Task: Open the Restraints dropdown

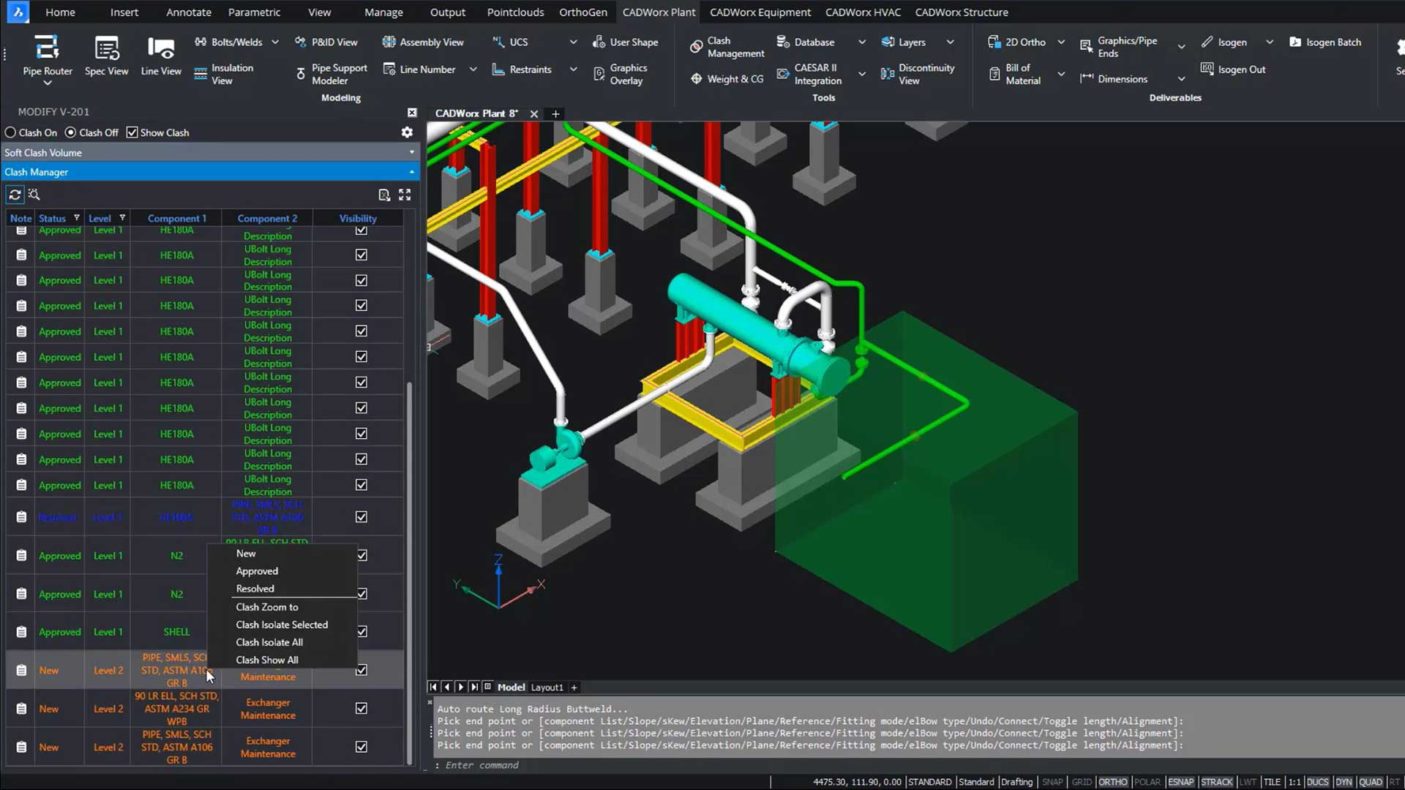Action: (x=573, y=70)
